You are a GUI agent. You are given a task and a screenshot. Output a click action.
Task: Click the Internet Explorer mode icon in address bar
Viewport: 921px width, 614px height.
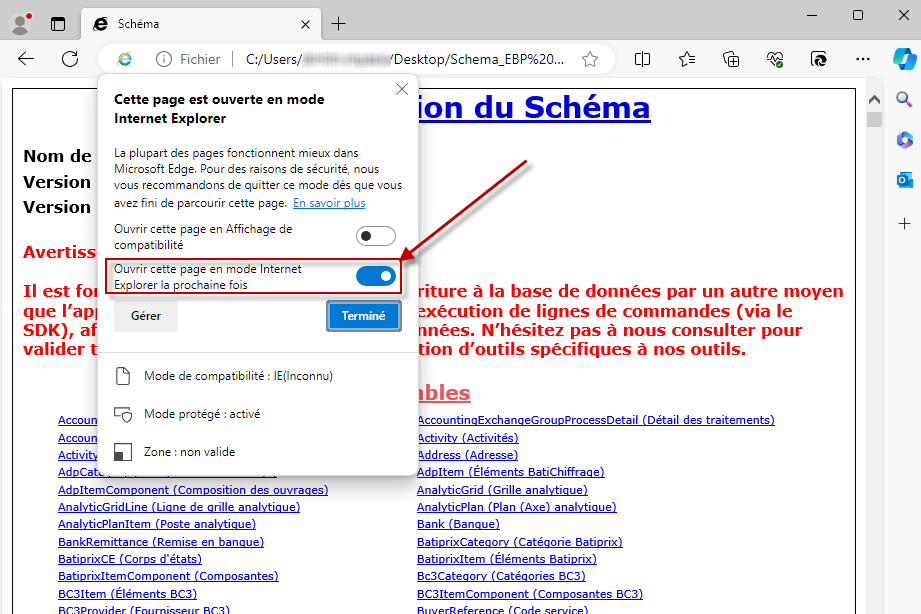pyautogui.click(x=125, y=59)
